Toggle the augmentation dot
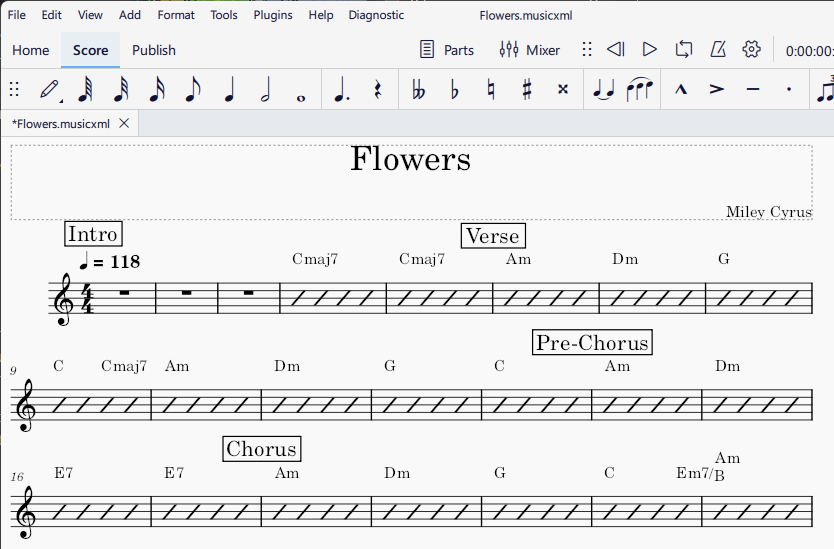This screenshot has width=834, height=549. click(x=341, y=90)
